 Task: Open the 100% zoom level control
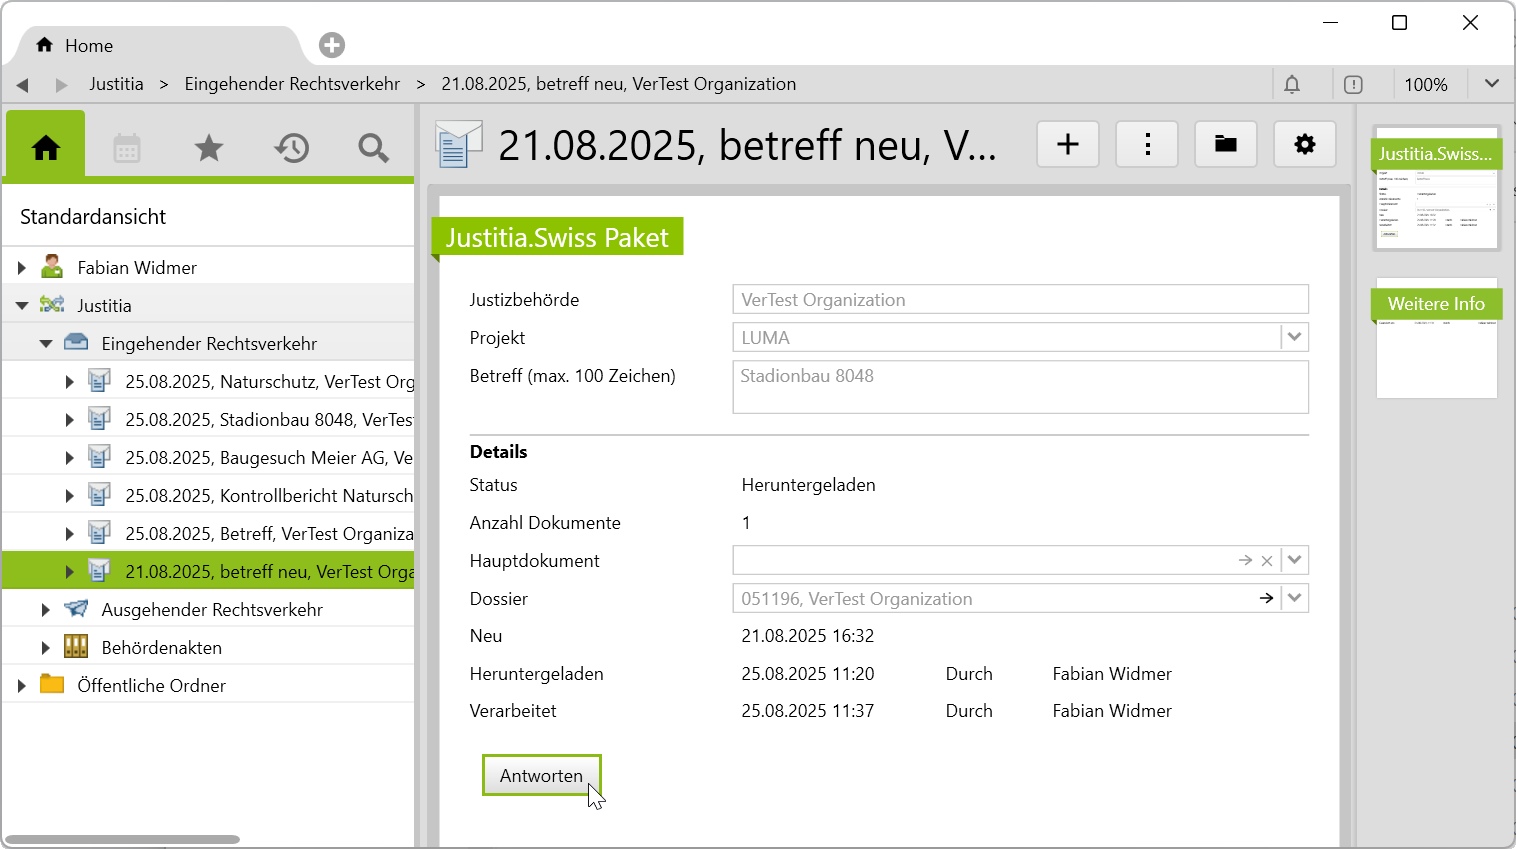(x=1426, y=85)
